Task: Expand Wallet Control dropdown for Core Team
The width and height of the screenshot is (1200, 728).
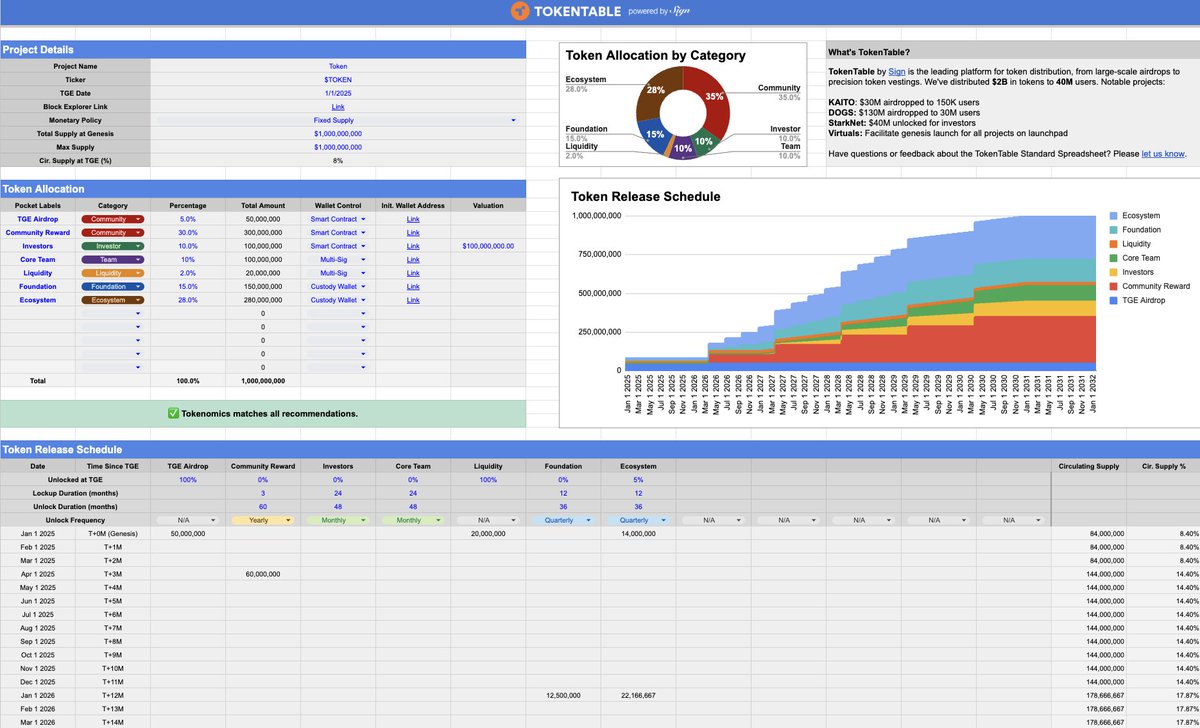Action: 337,259
